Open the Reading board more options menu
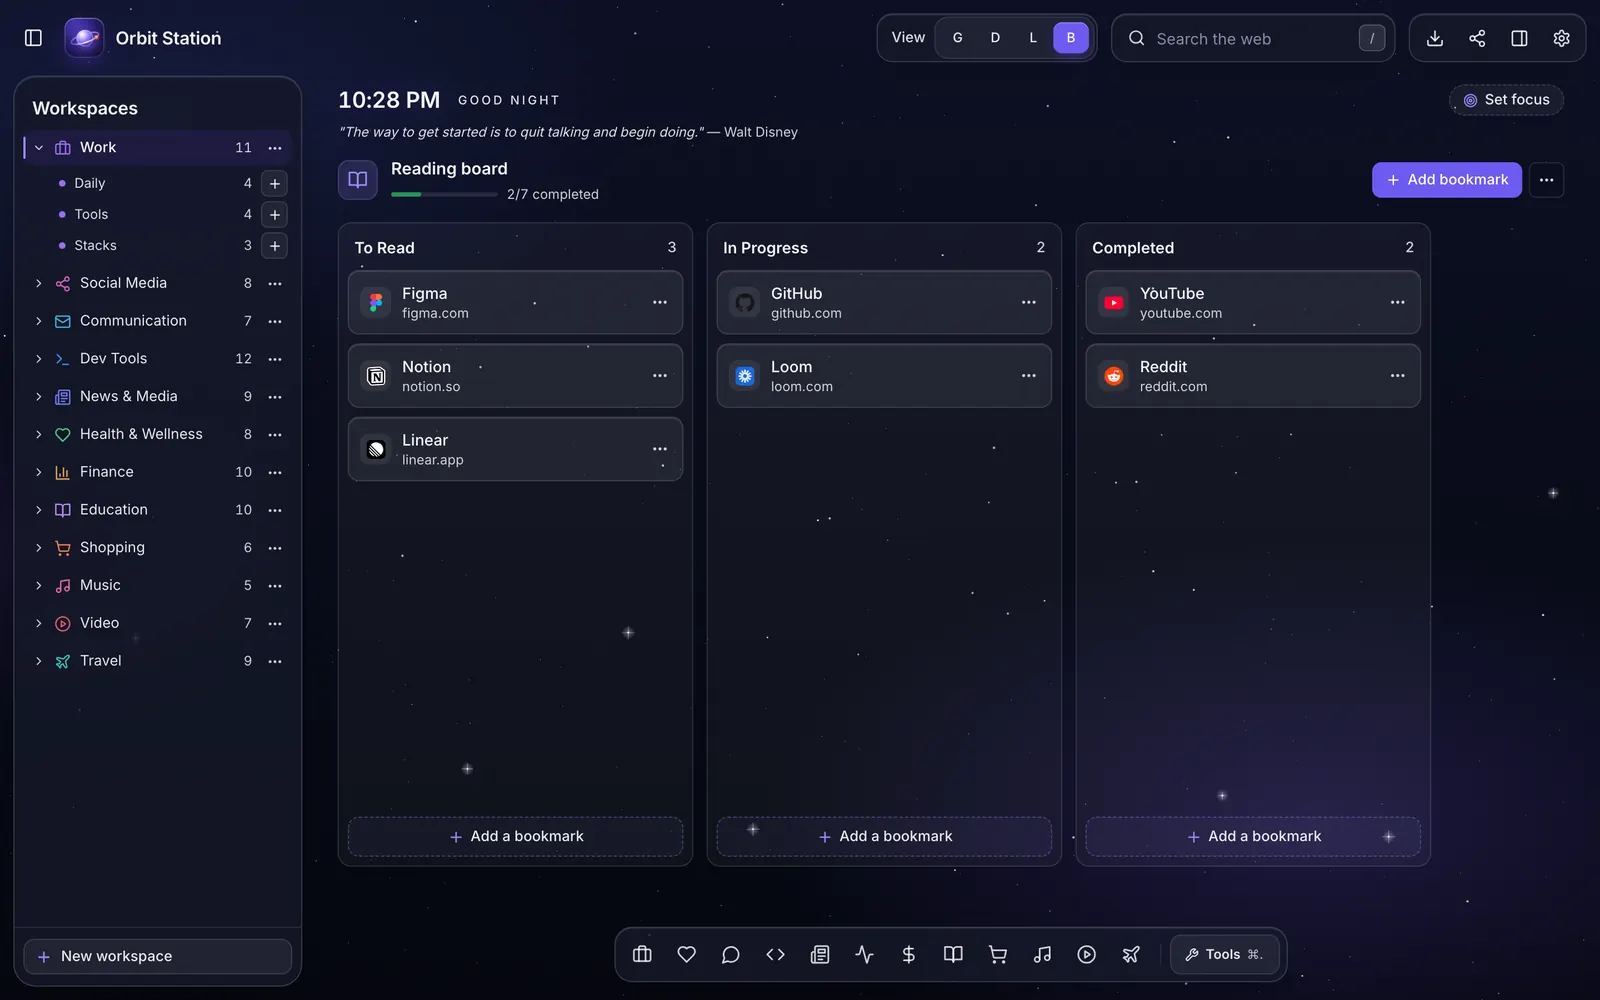Viewport: 1600px width, 1000px height. (x=1547, y=180)
